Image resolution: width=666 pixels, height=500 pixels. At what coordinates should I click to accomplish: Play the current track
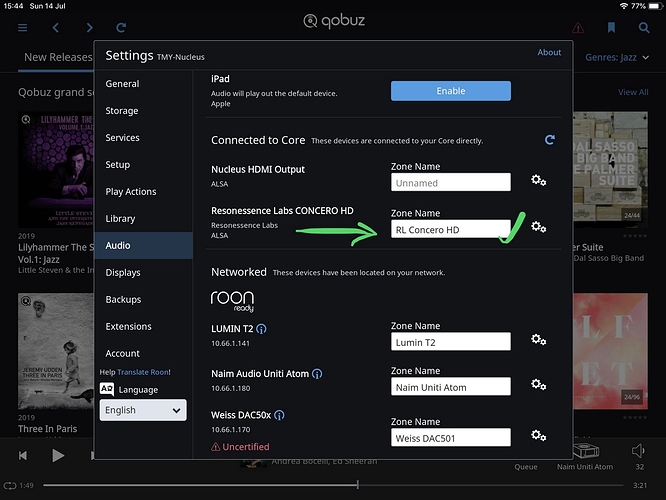pyautogui.click(x=58, y=455)
